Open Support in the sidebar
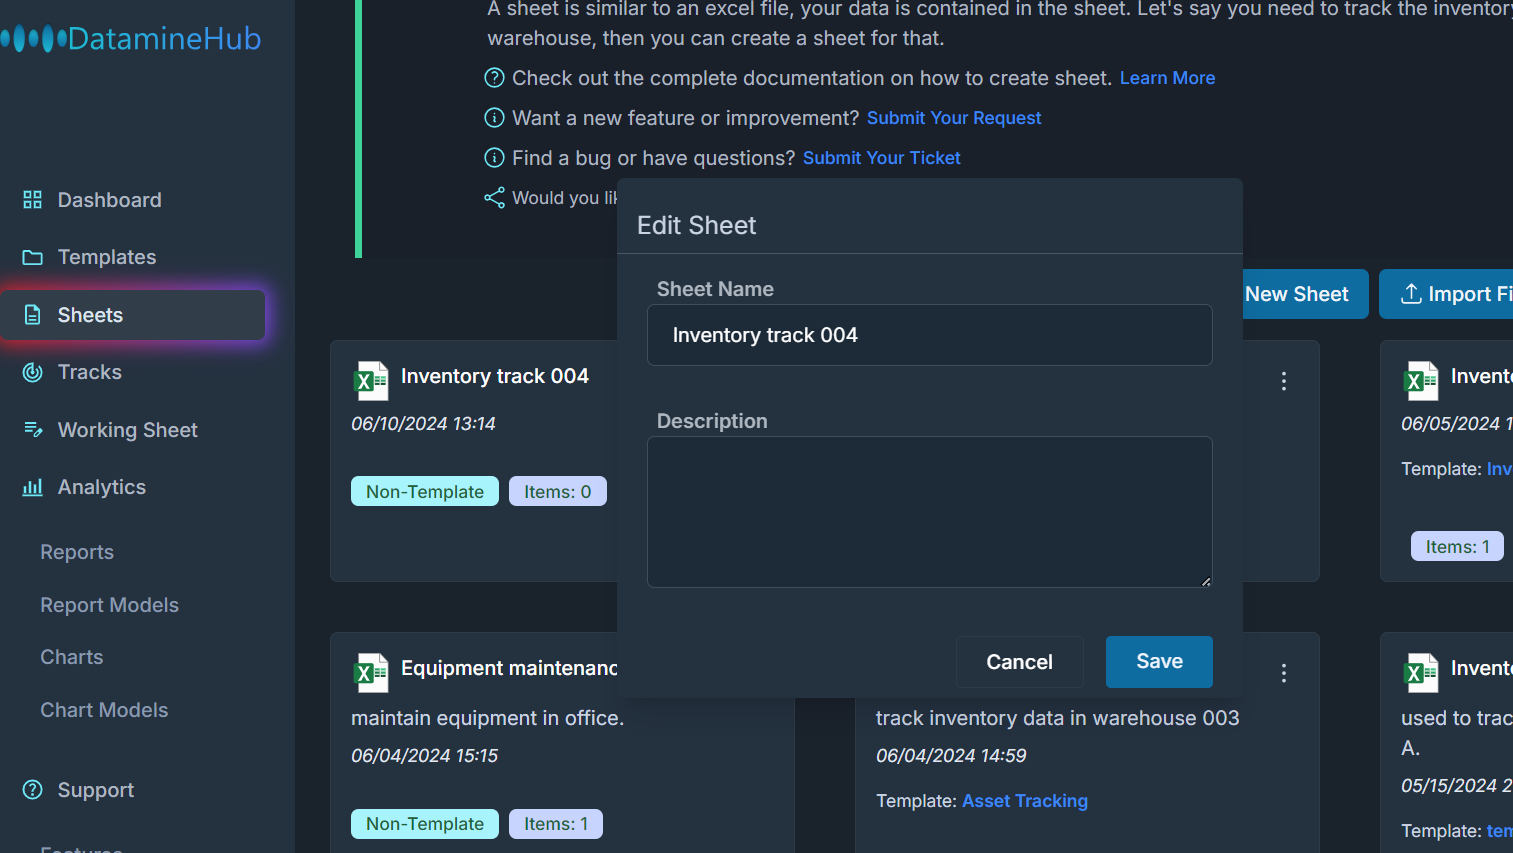This screenshot has width=1513, height=853. coord(96,790)
